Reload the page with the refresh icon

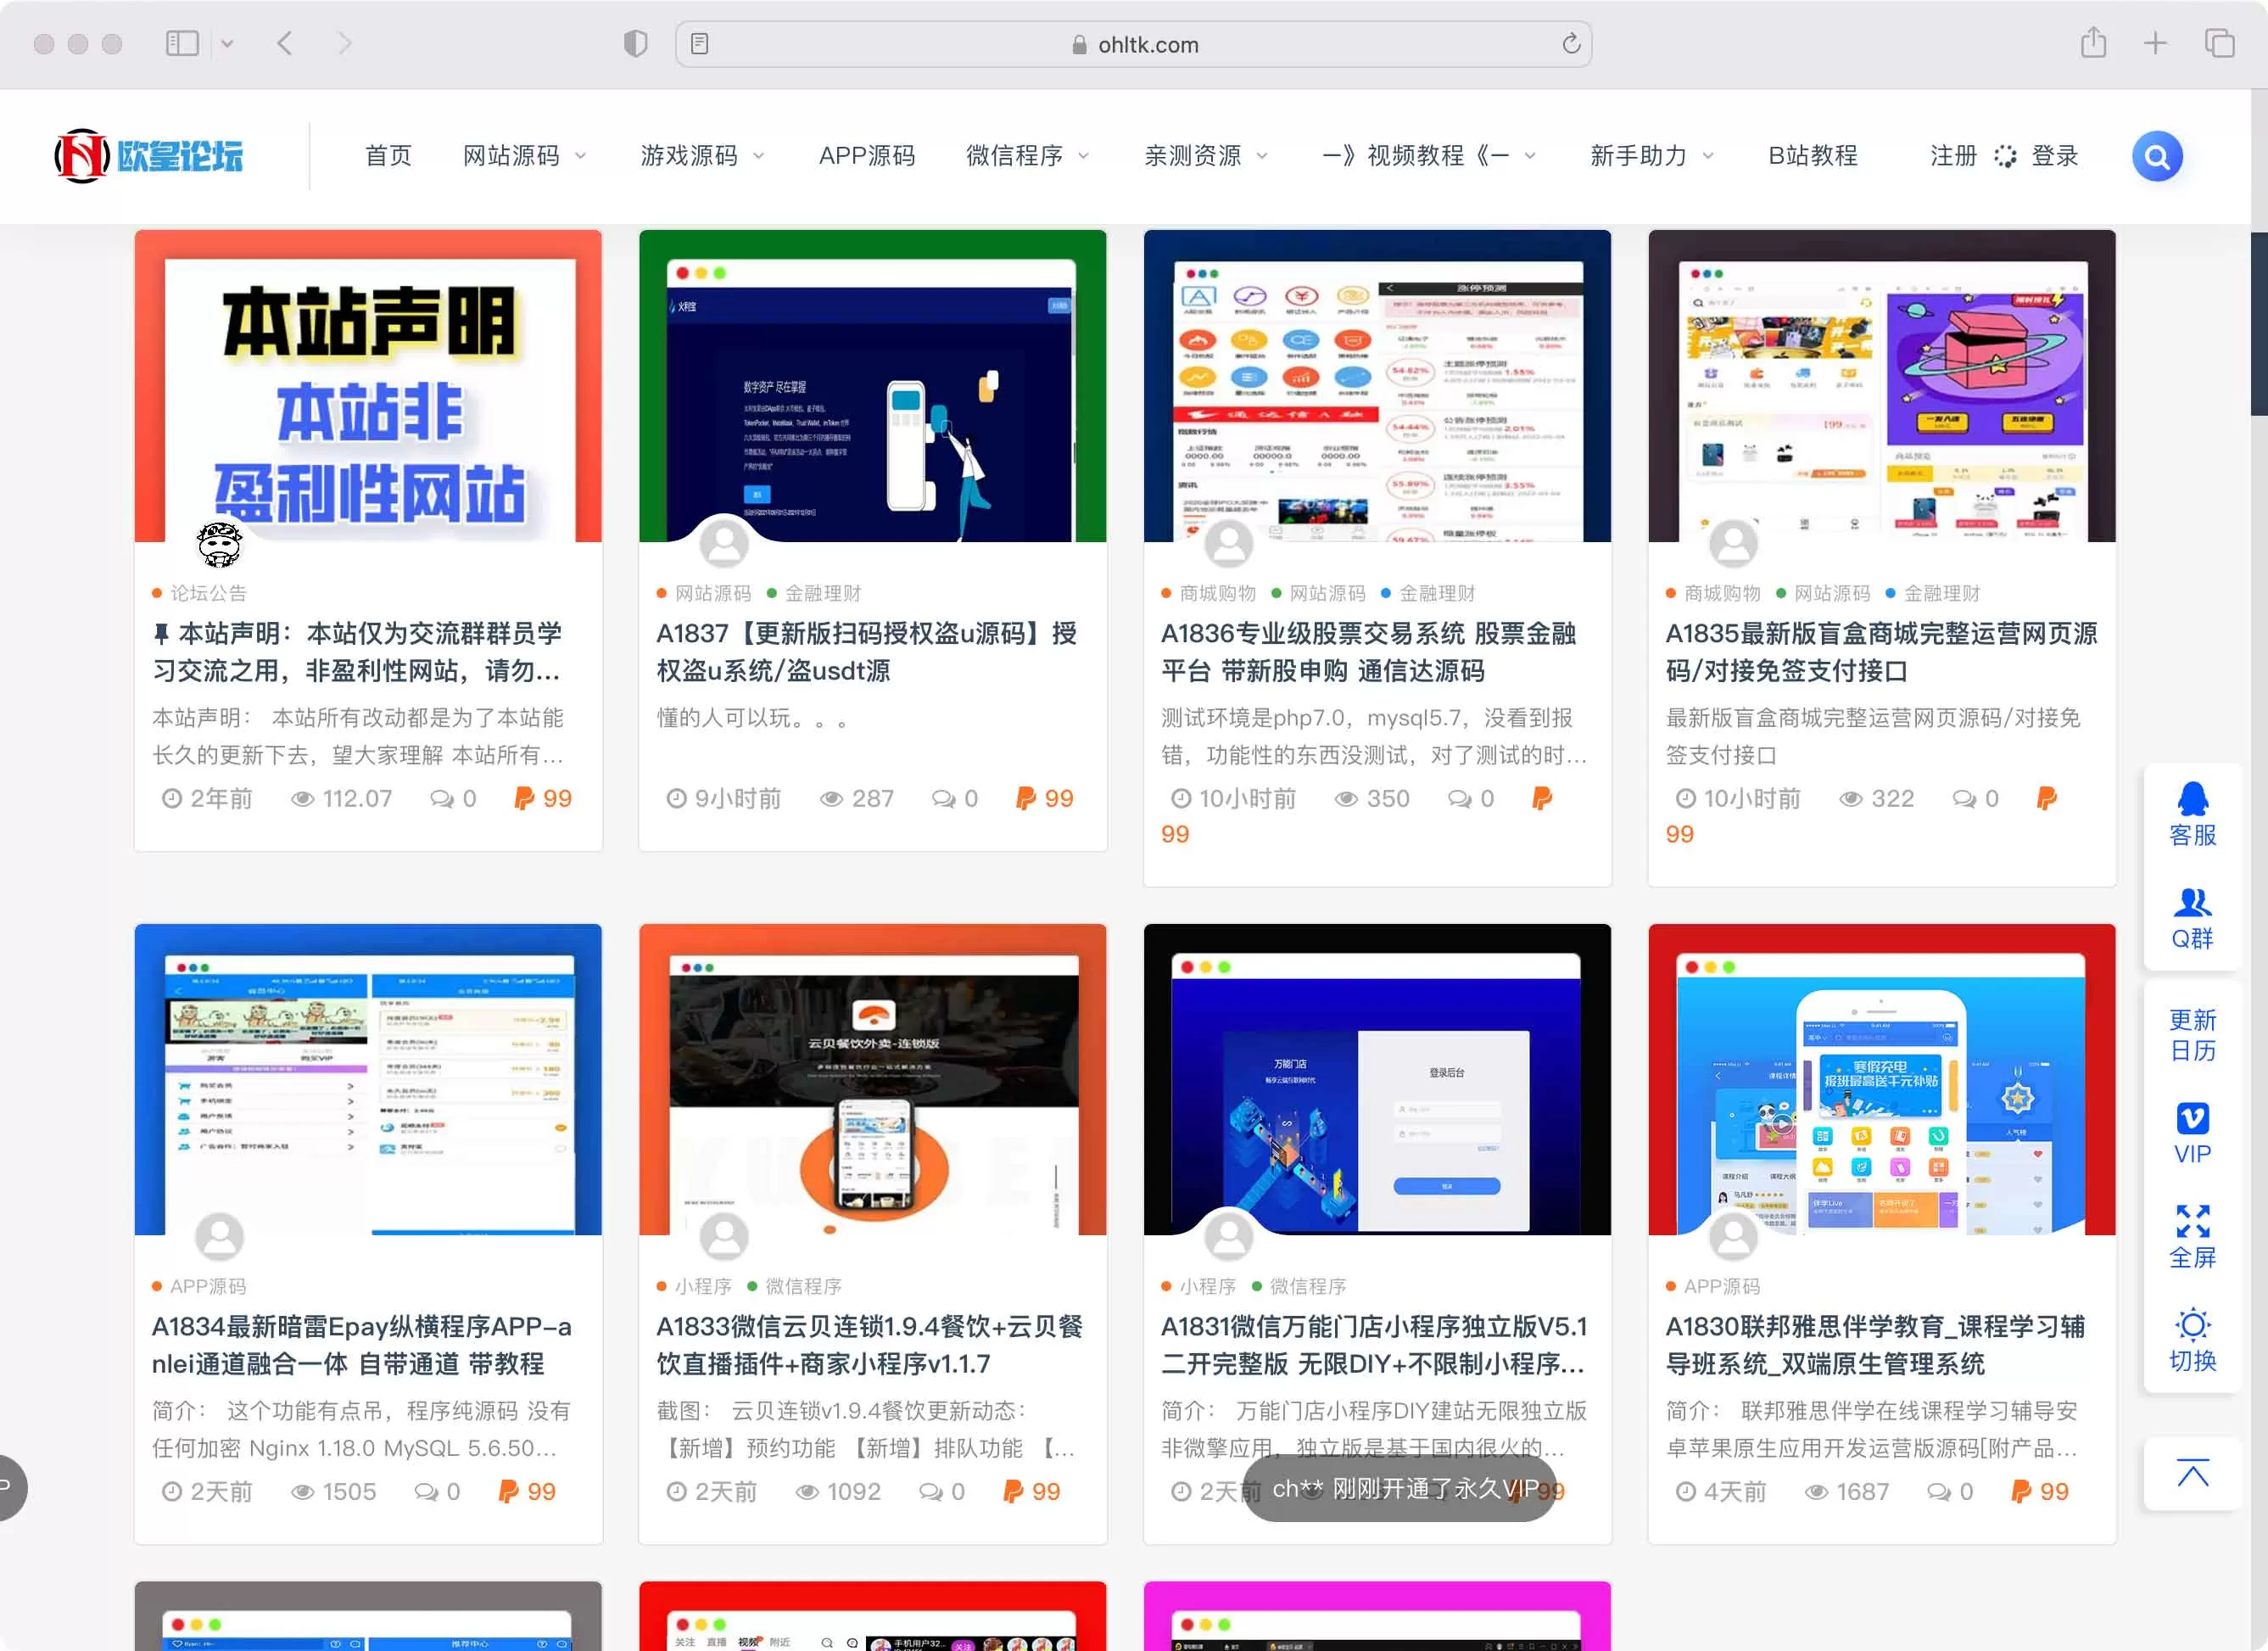1570,44
